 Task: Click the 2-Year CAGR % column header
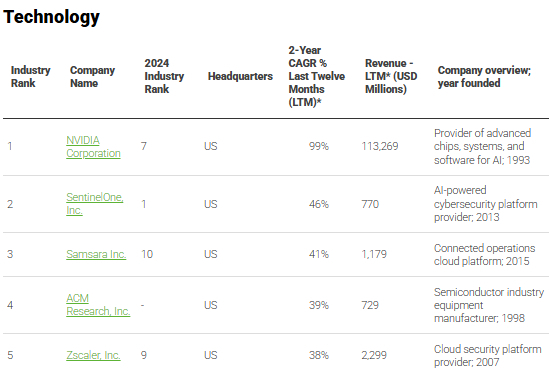coord(317,76)
